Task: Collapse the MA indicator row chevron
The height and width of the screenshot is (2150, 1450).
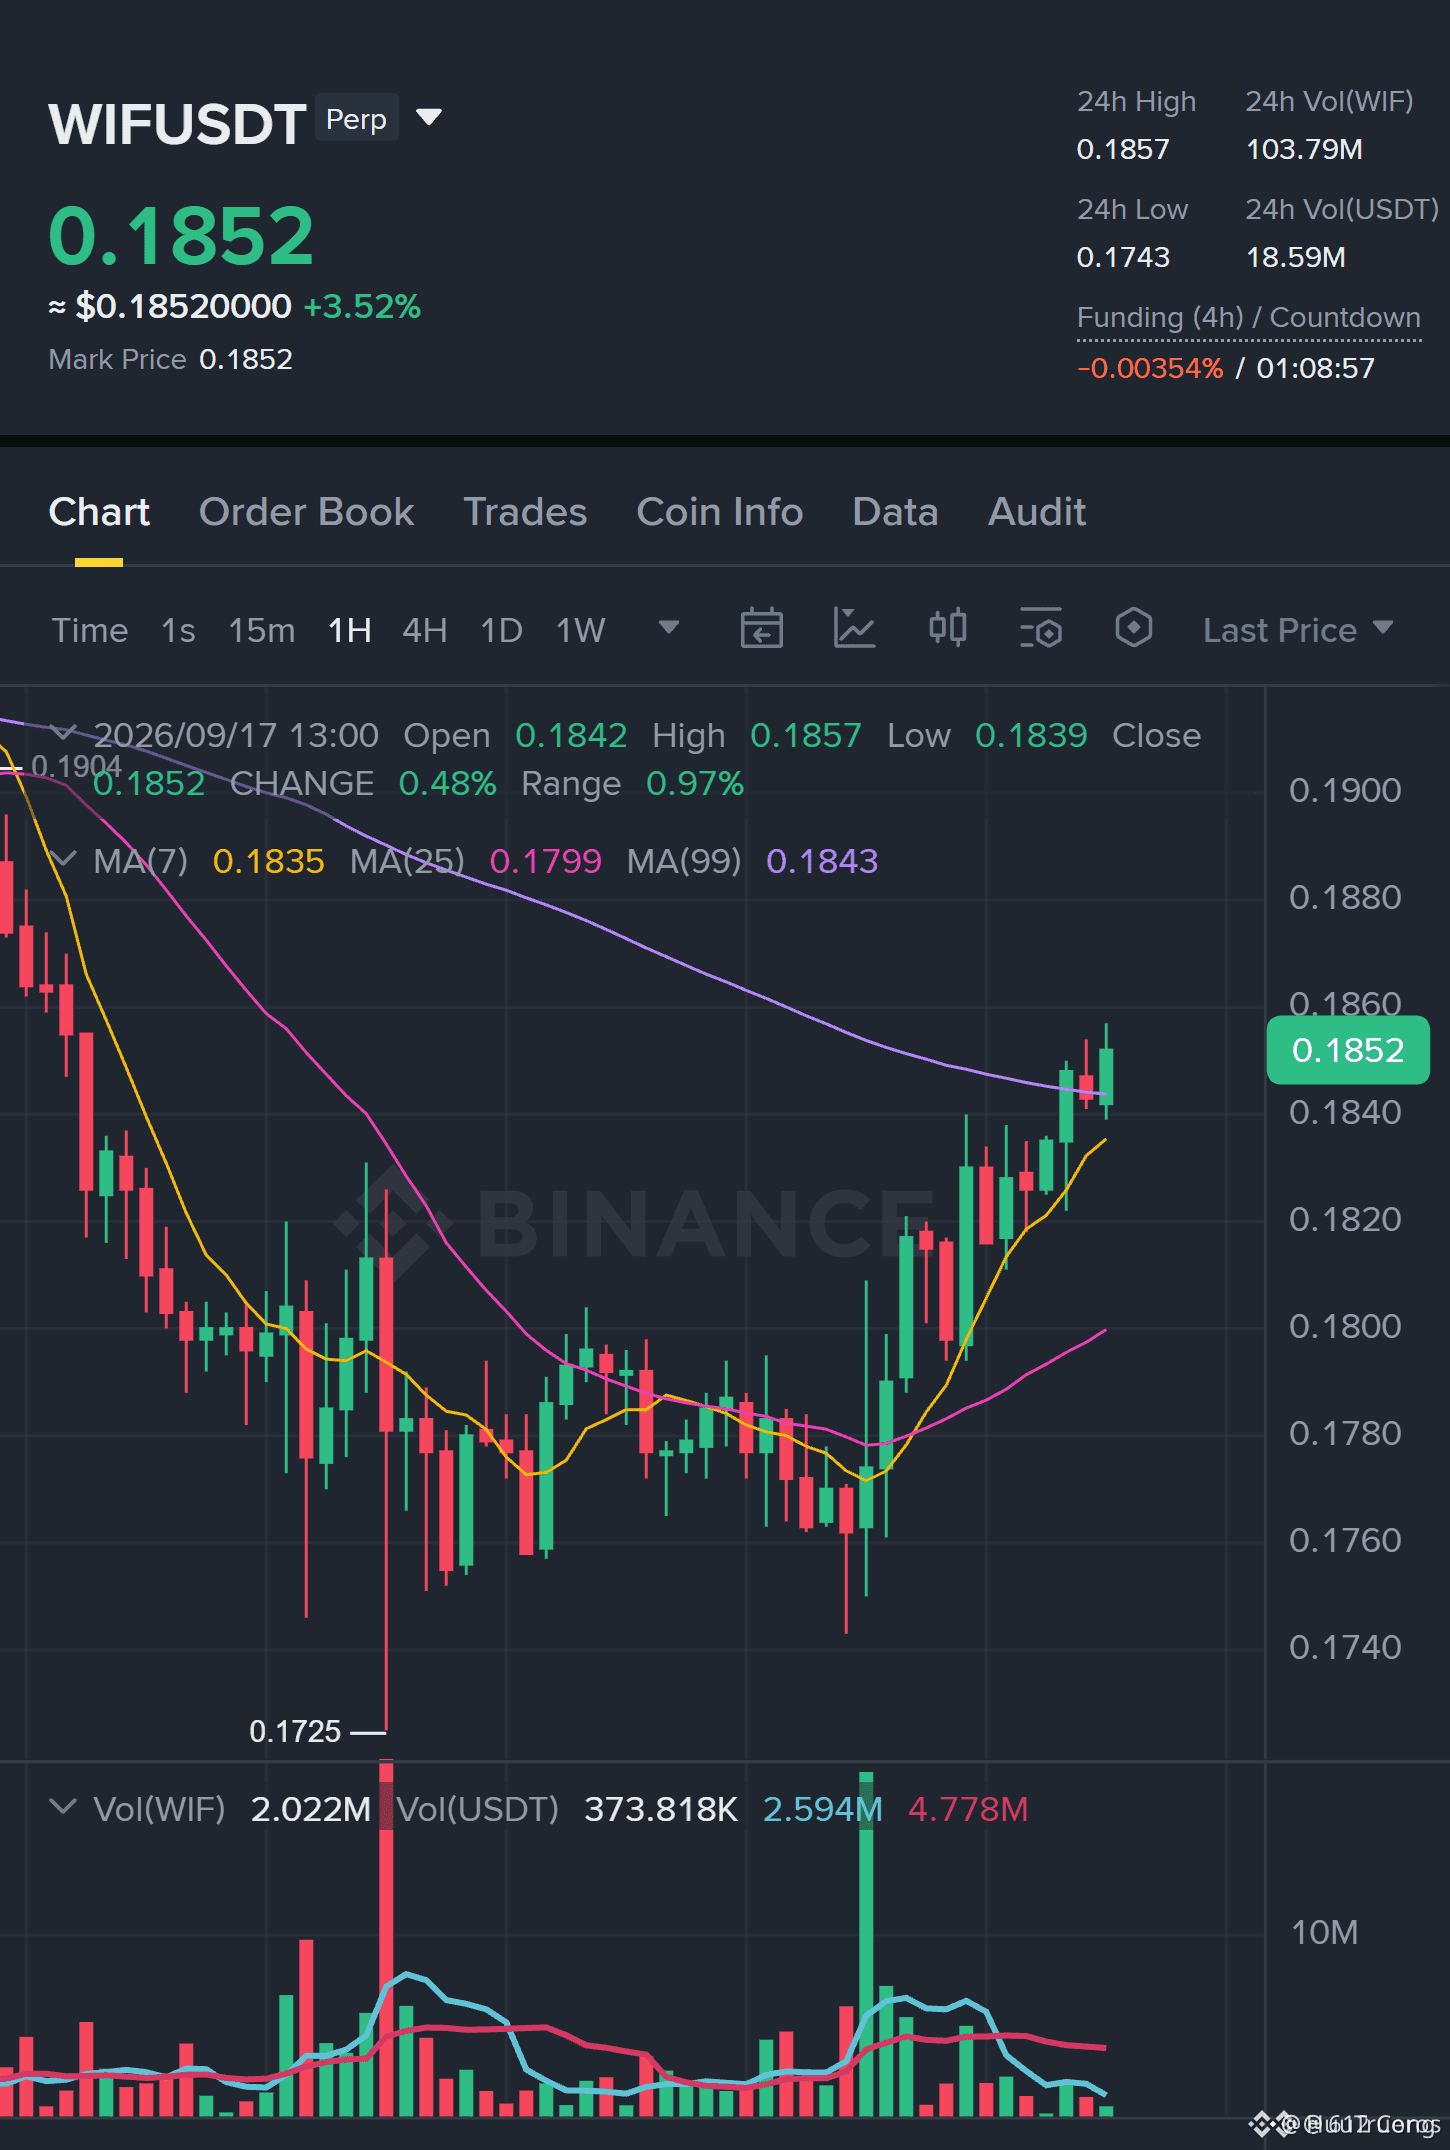Action: coord(62,859)
